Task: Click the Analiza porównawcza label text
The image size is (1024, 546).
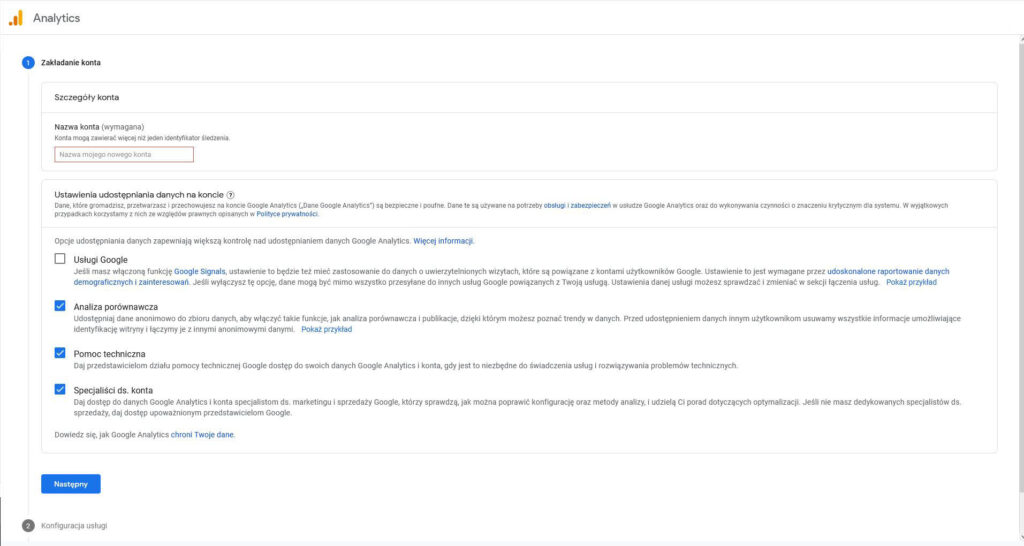Action: click(116, 306)
